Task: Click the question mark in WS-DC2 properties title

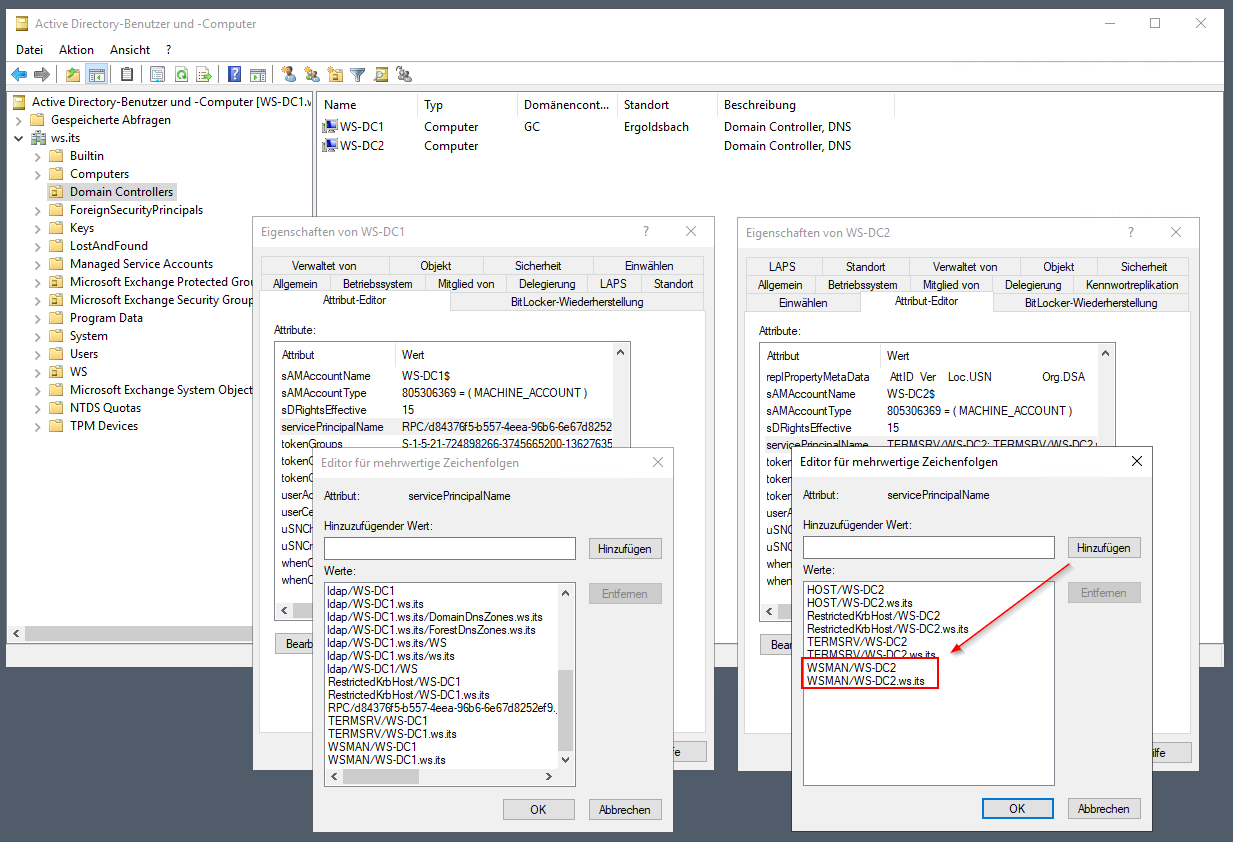Action: 1131,232
